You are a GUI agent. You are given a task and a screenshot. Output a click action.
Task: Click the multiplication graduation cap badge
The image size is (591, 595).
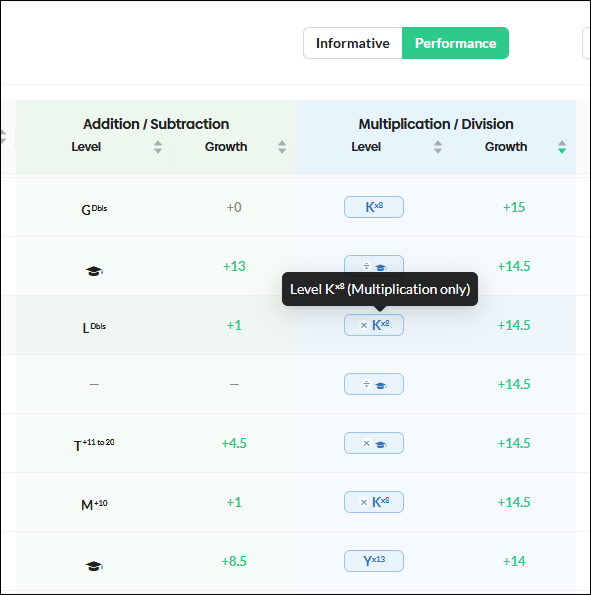(x=374, y=443)
